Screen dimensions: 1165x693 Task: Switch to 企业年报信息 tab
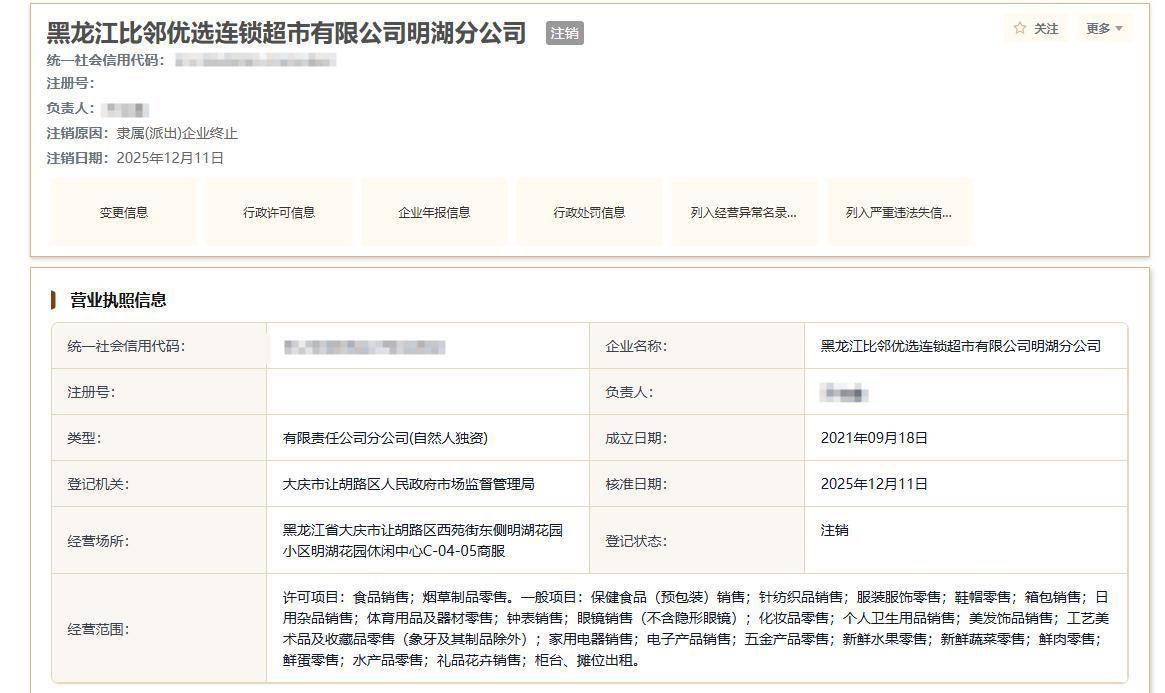click(435, 212)
